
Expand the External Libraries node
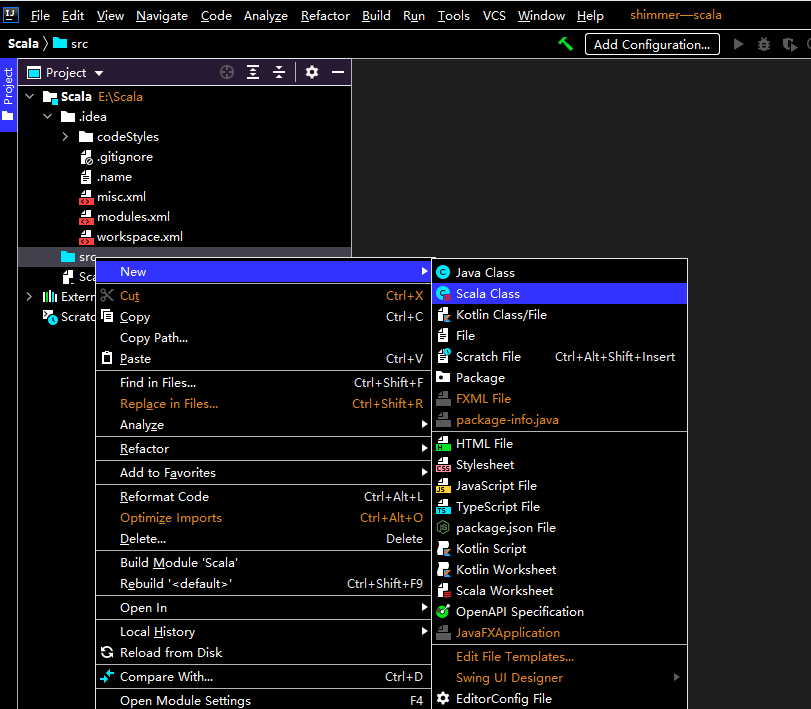click(29, 296)
